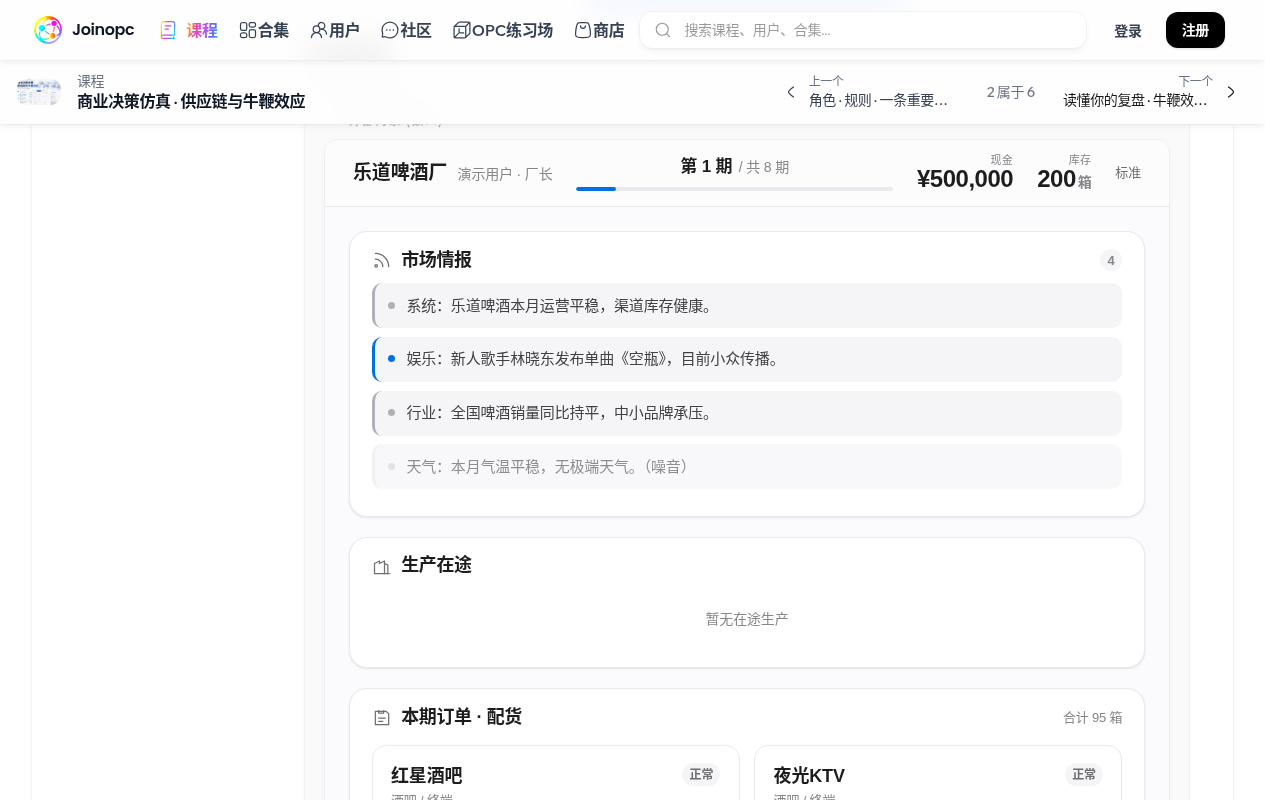Viewport: 1280px width, 800px height.
Task: Select news item 系统：乐道啤酒本月运营平稳
Action: pyautogui.click(x=747, y=305)
